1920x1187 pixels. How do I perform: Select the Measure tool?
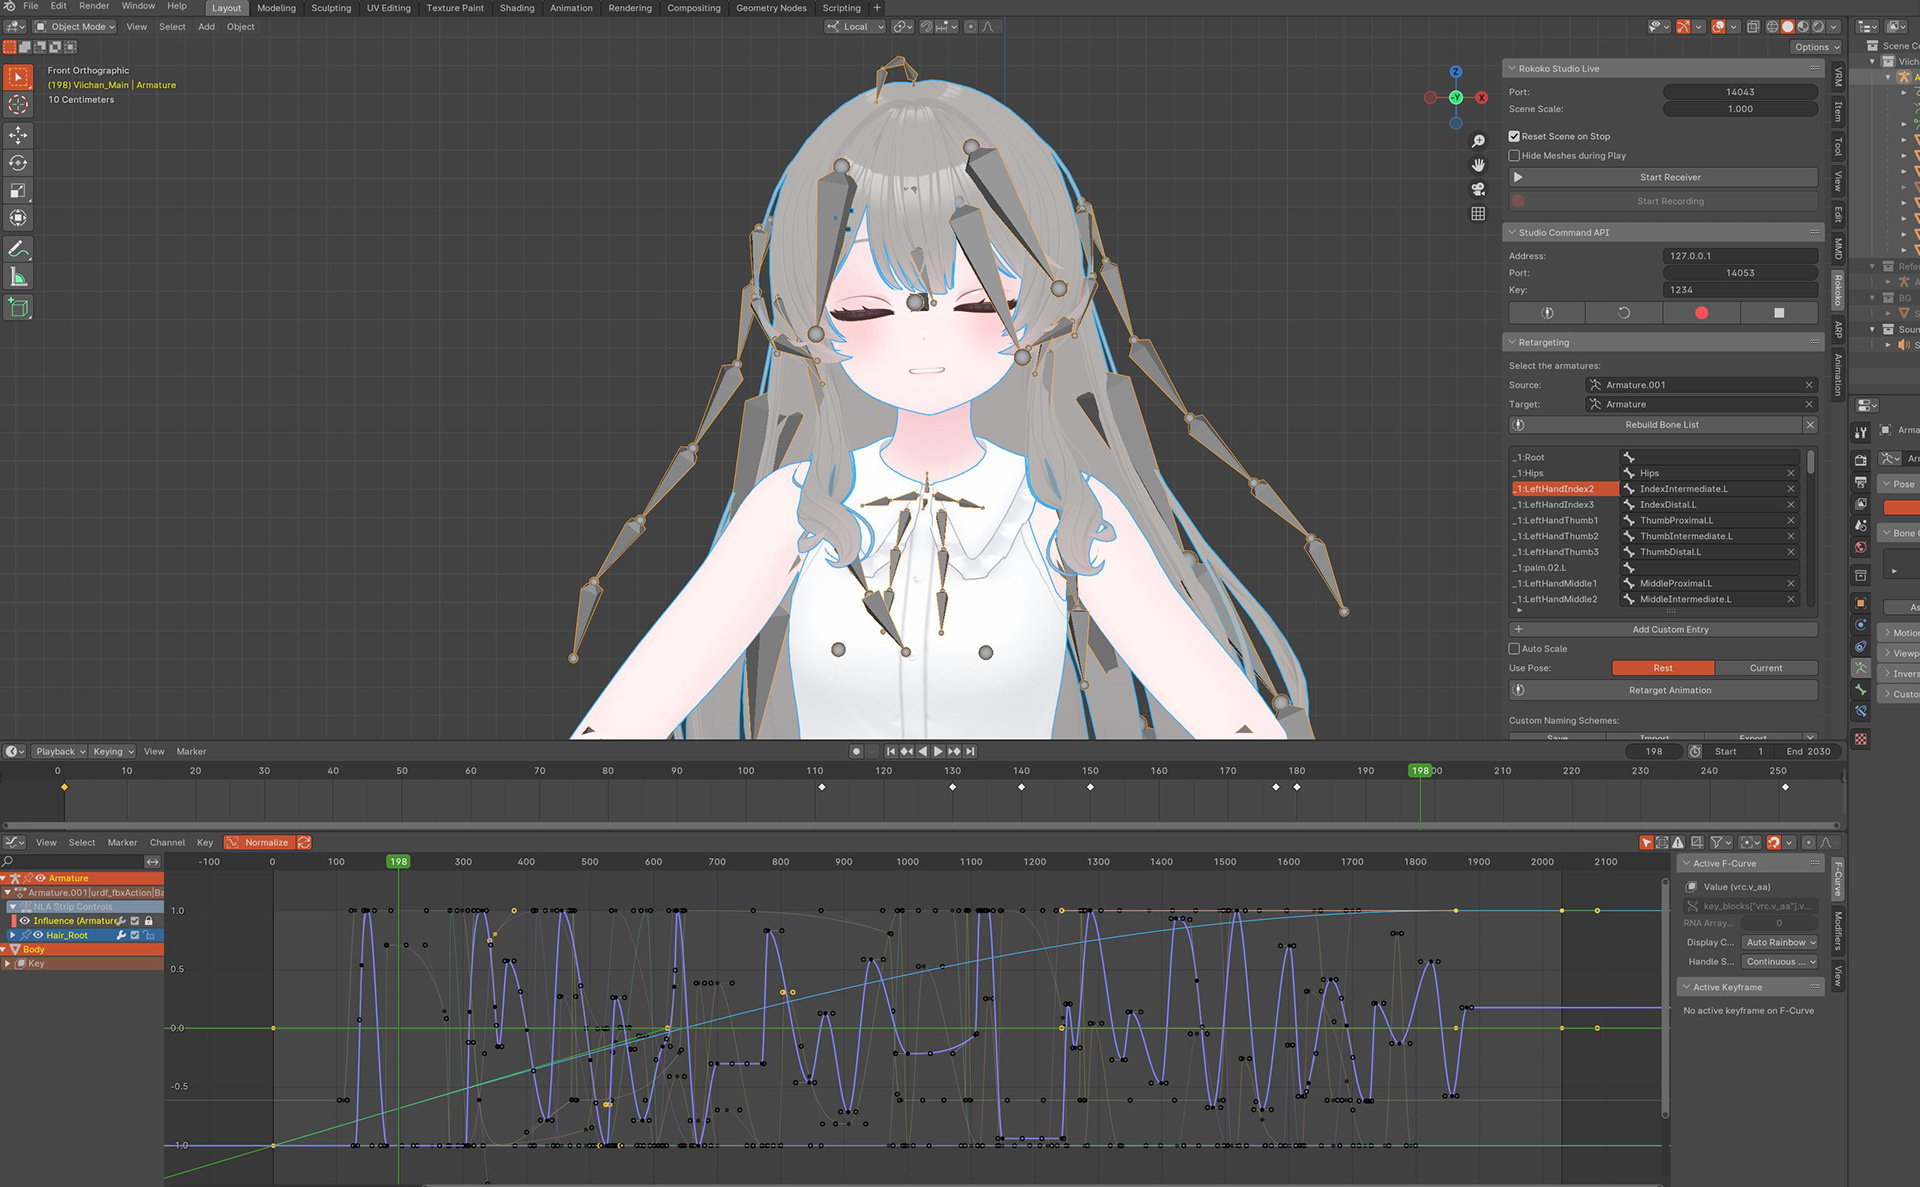pos(18,277)
